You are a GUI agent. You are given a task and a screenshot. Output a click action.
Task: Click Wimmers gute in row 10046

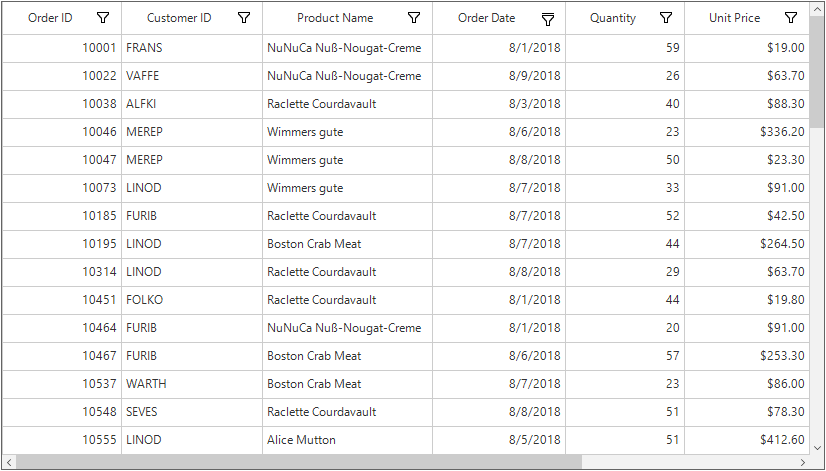pyautogui.click(x=348, y=132)
